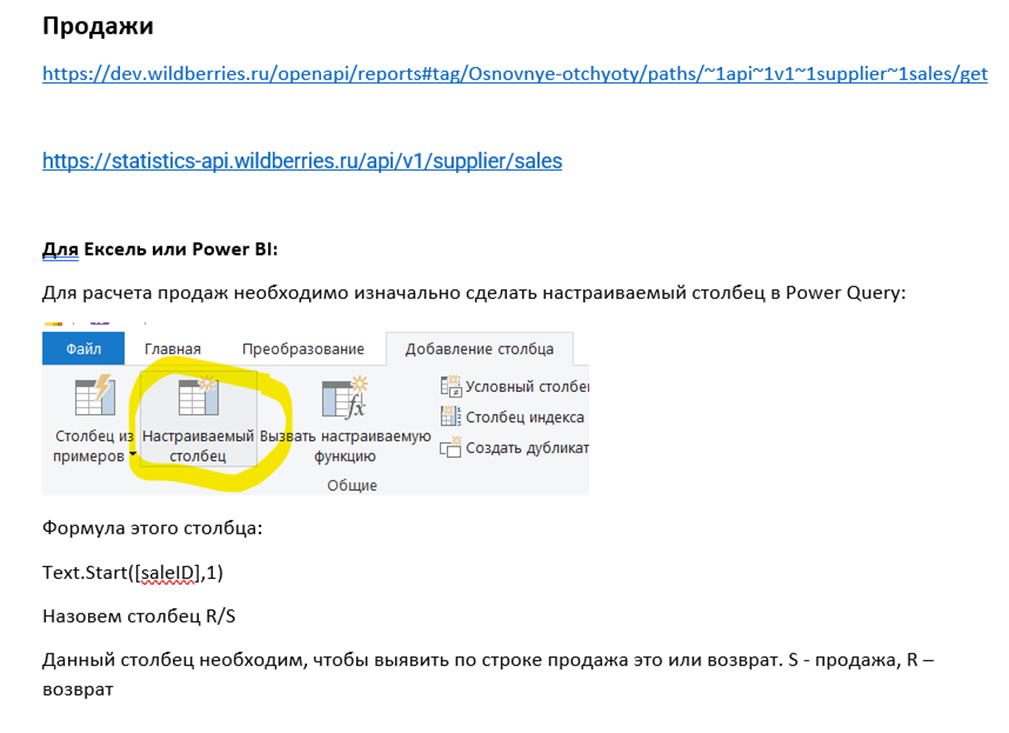Screen dimensions: 1009x733
Task: Click the Создать дубликат label
Action: click(x=527, y=448)
